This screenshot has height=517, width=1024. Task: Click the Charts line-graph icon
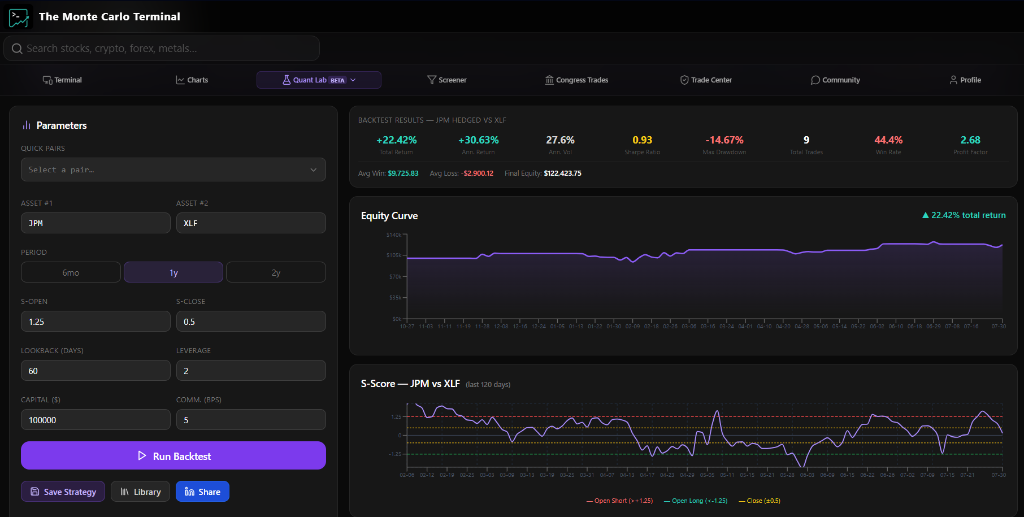point(180,80)
